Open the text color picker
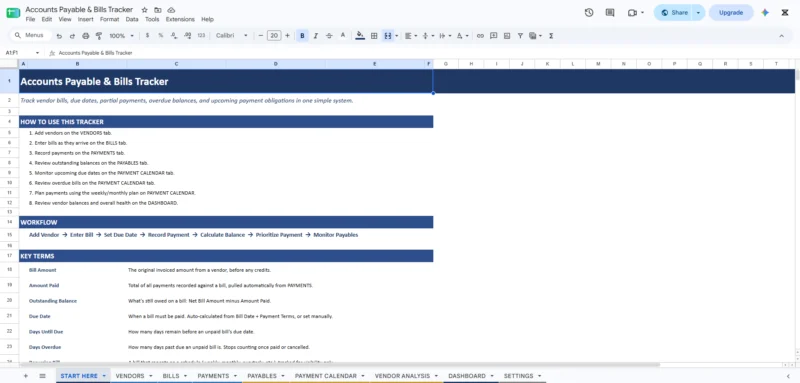 point(343,36)
